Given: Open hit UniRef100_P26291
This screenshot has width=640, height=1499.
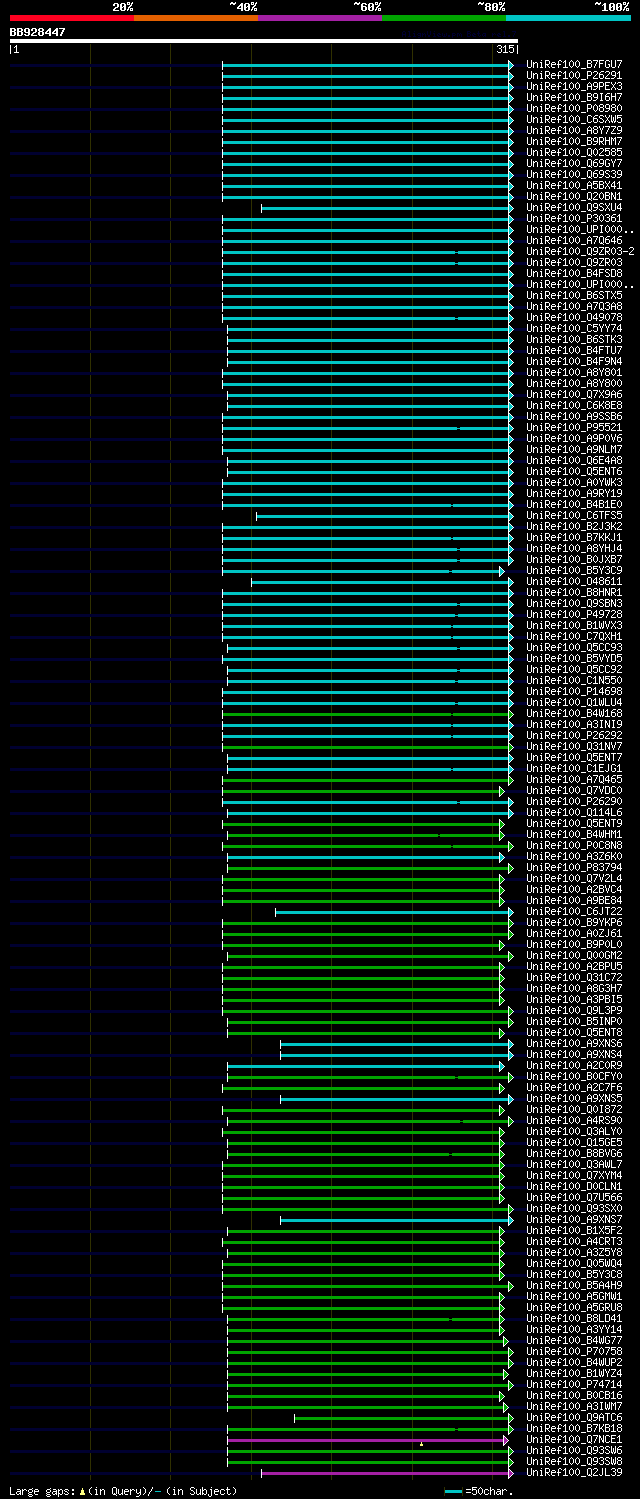Looking at the screenshot, I should click(574, 75).
